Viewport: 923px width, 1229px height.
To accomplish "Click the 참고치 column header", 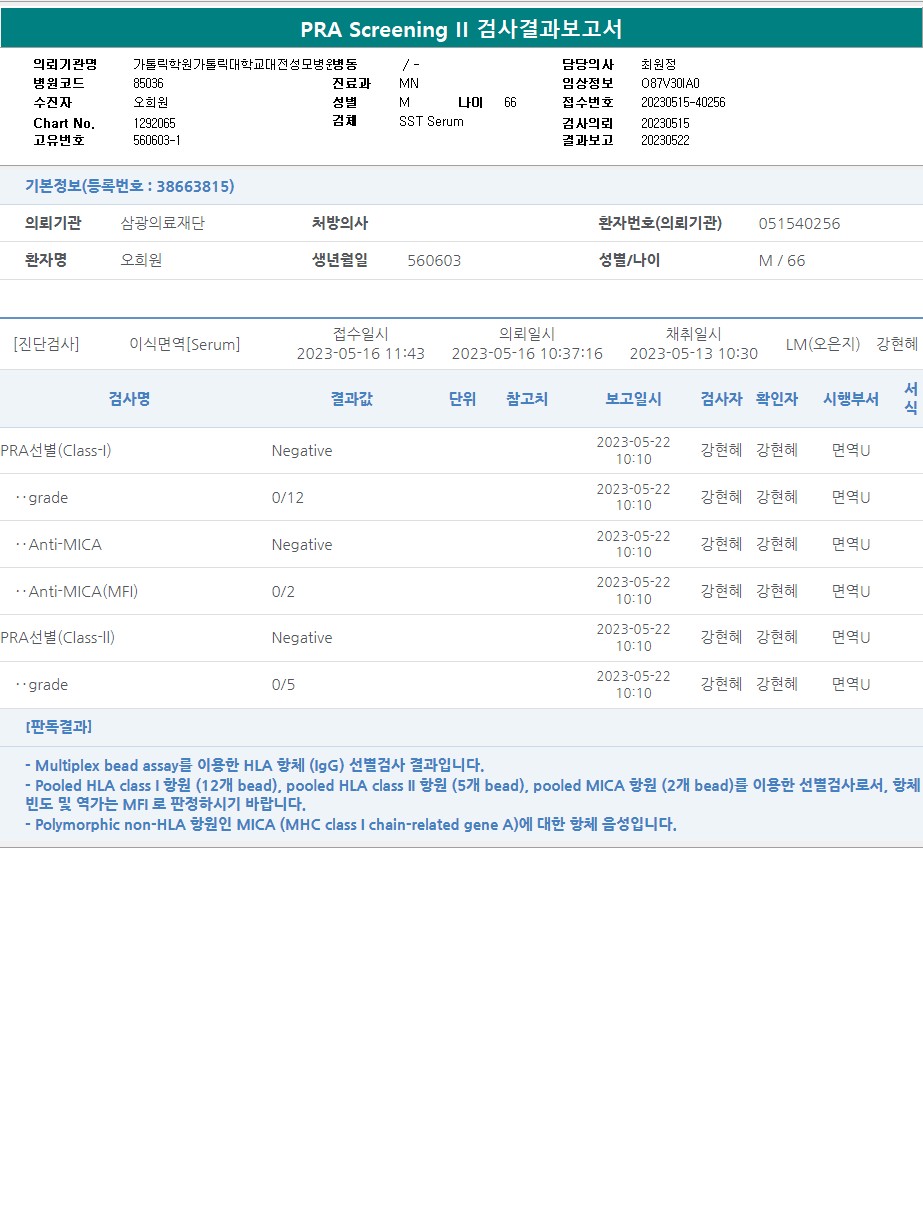I will tap(527, 399).
